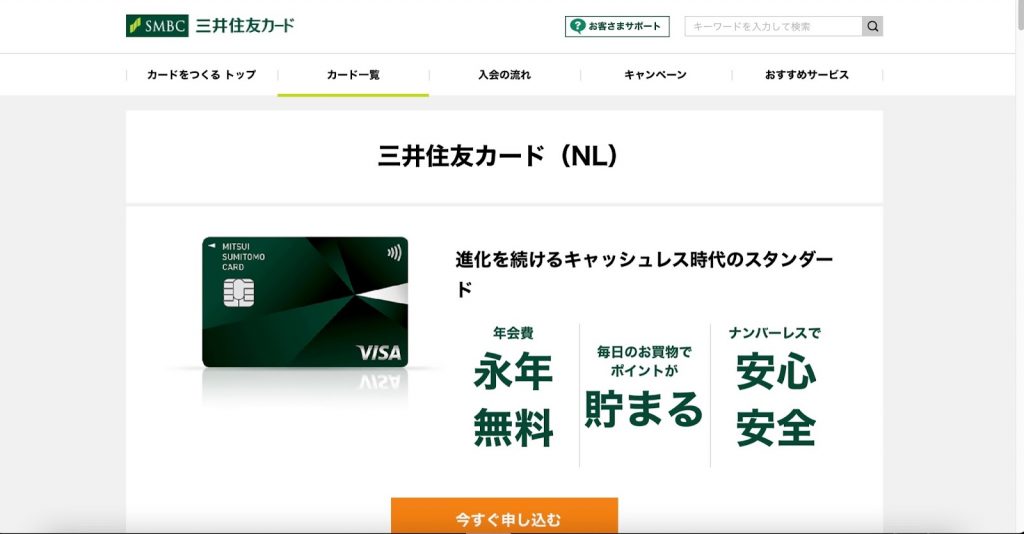Image resolution: width=1024 pixels, height=534 pixels.
Task: Click the orange 今すぐ申し込む button
Action: pyautogui.click(x=504, y=516)
